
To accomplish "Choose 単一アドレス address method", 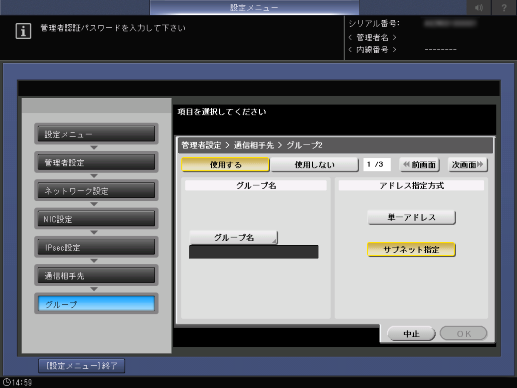I will [x=411, y=217].
